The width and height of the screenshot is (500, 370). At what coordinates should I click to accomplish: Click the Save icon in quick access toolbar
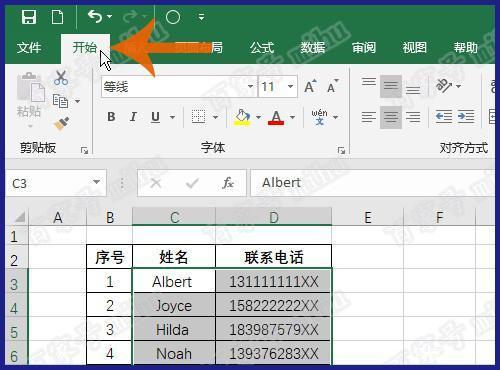(x=29, y=17)
